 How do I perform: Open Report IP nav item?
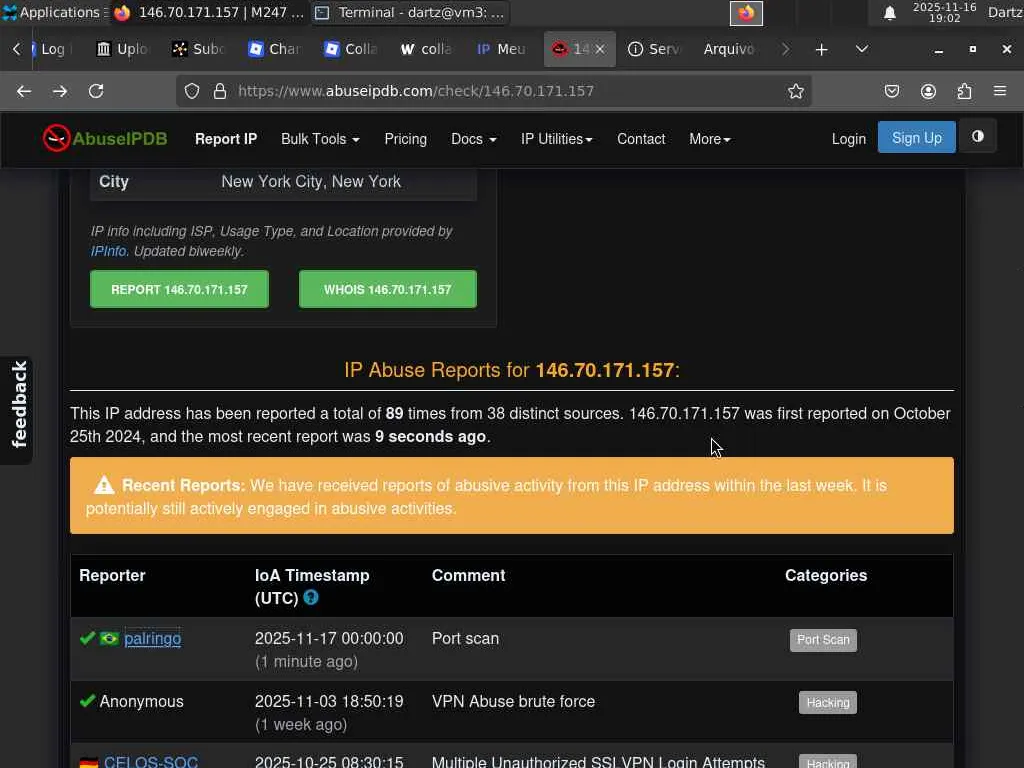[x=226, y=139]
